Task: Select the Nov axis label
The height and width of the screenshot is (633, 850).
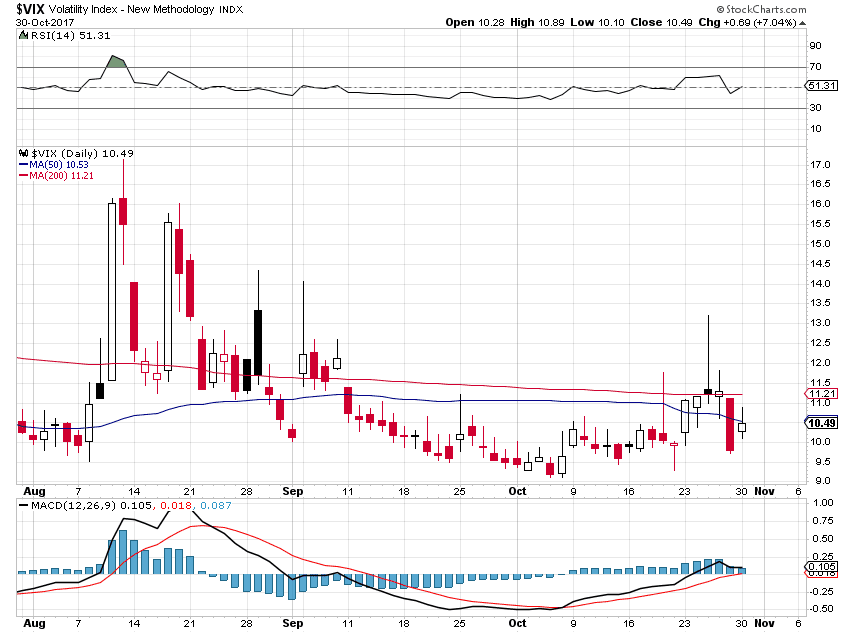Action: click(766, 491)
